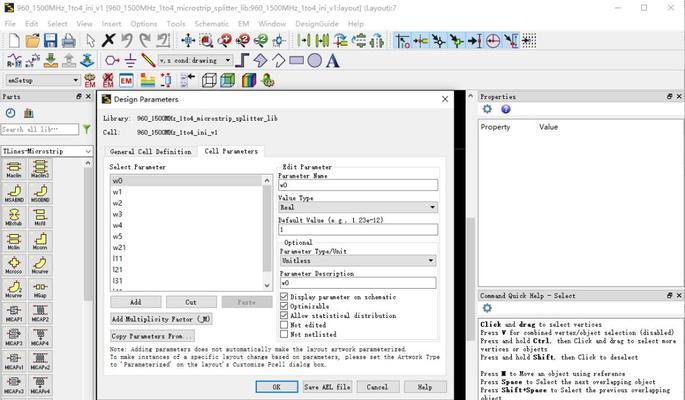Click the Save AEL file button
The height and width of the screenshot is (400, 685).
click(327, 386)
